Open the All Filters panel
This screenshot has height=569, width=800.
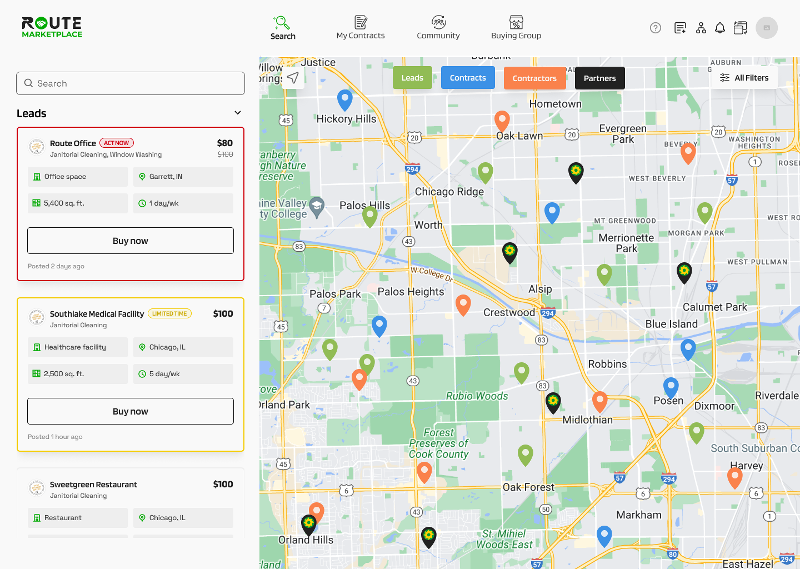744,78
